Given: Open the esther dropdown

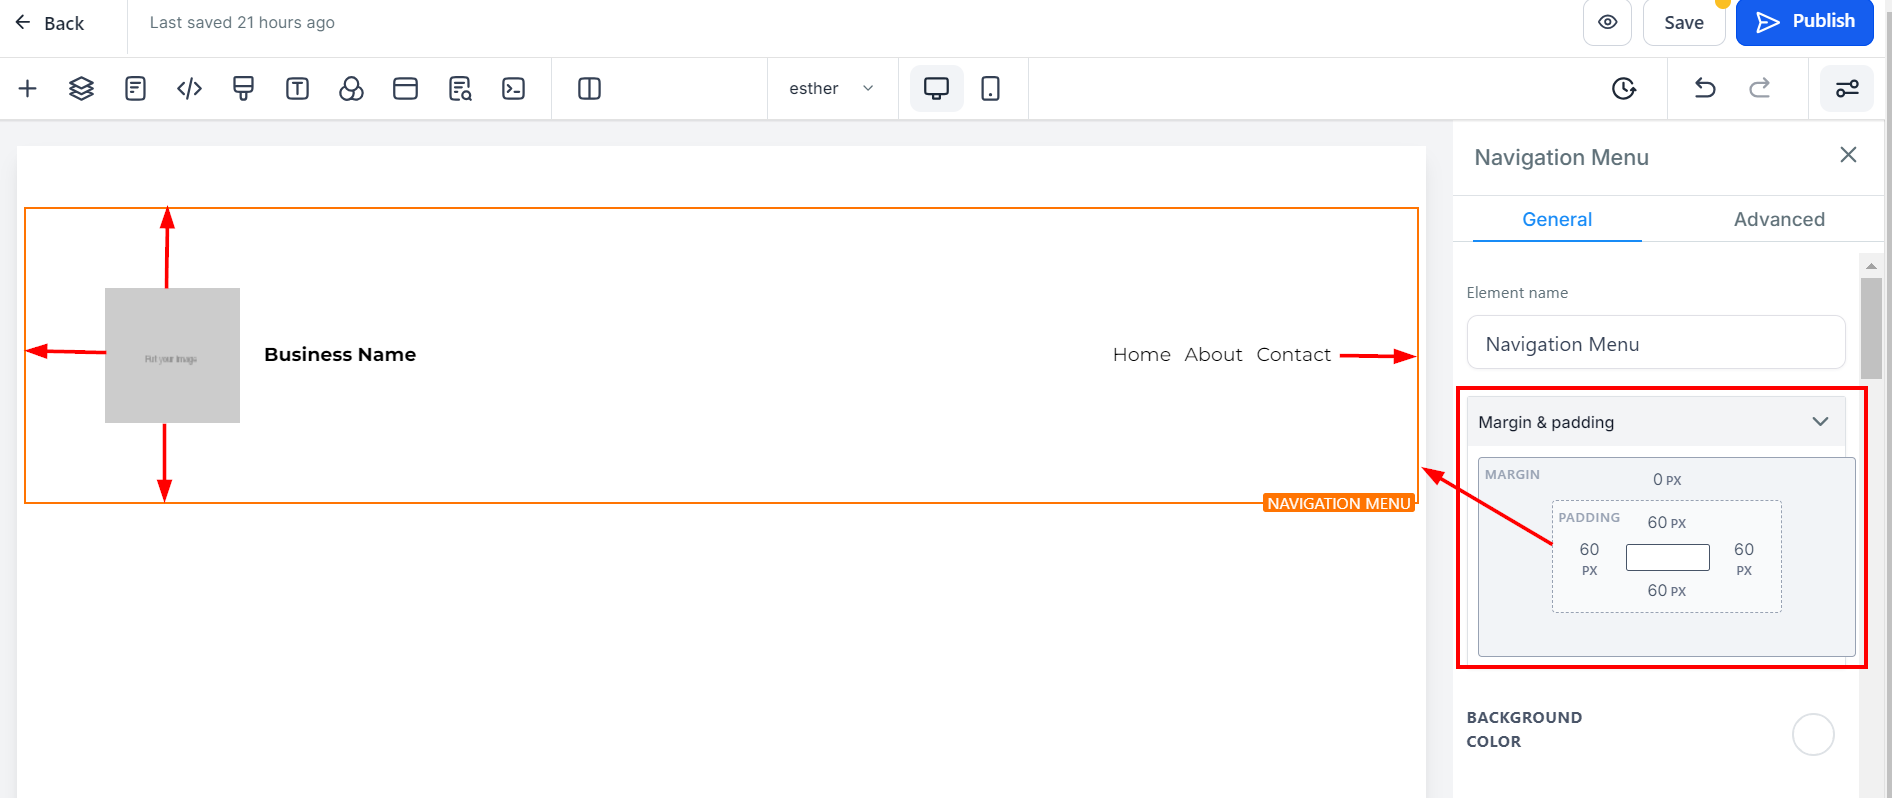Looking at the screenshot, I should (832, 89).
